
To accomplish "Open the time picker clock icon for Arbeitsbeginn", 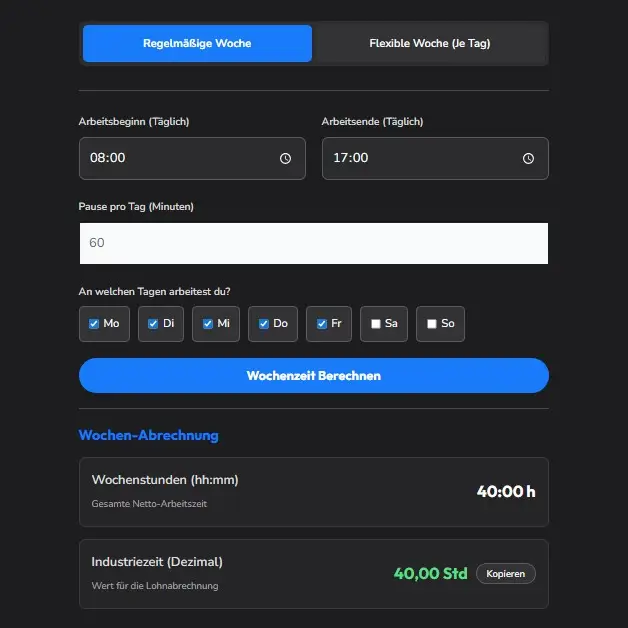I will 285,158.
